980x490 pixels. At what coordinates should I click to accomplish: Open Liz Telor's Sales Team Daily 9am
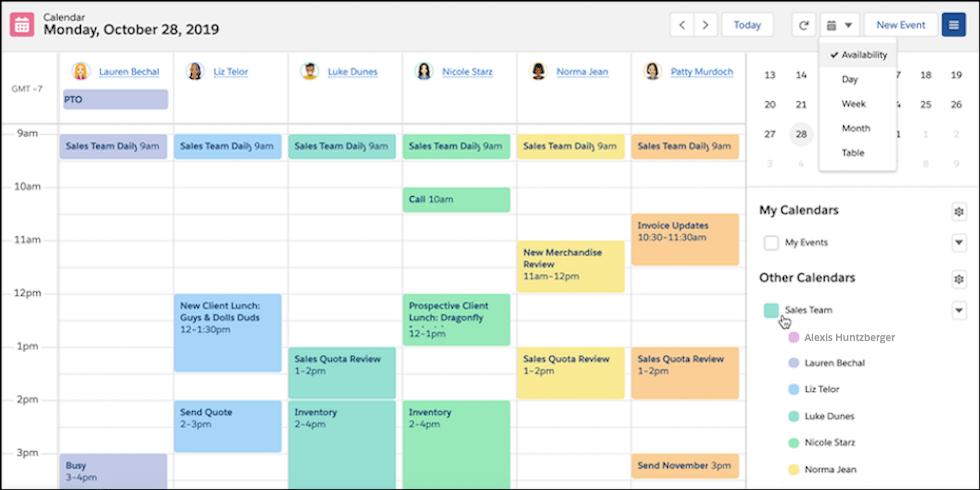tap(228, 147)
